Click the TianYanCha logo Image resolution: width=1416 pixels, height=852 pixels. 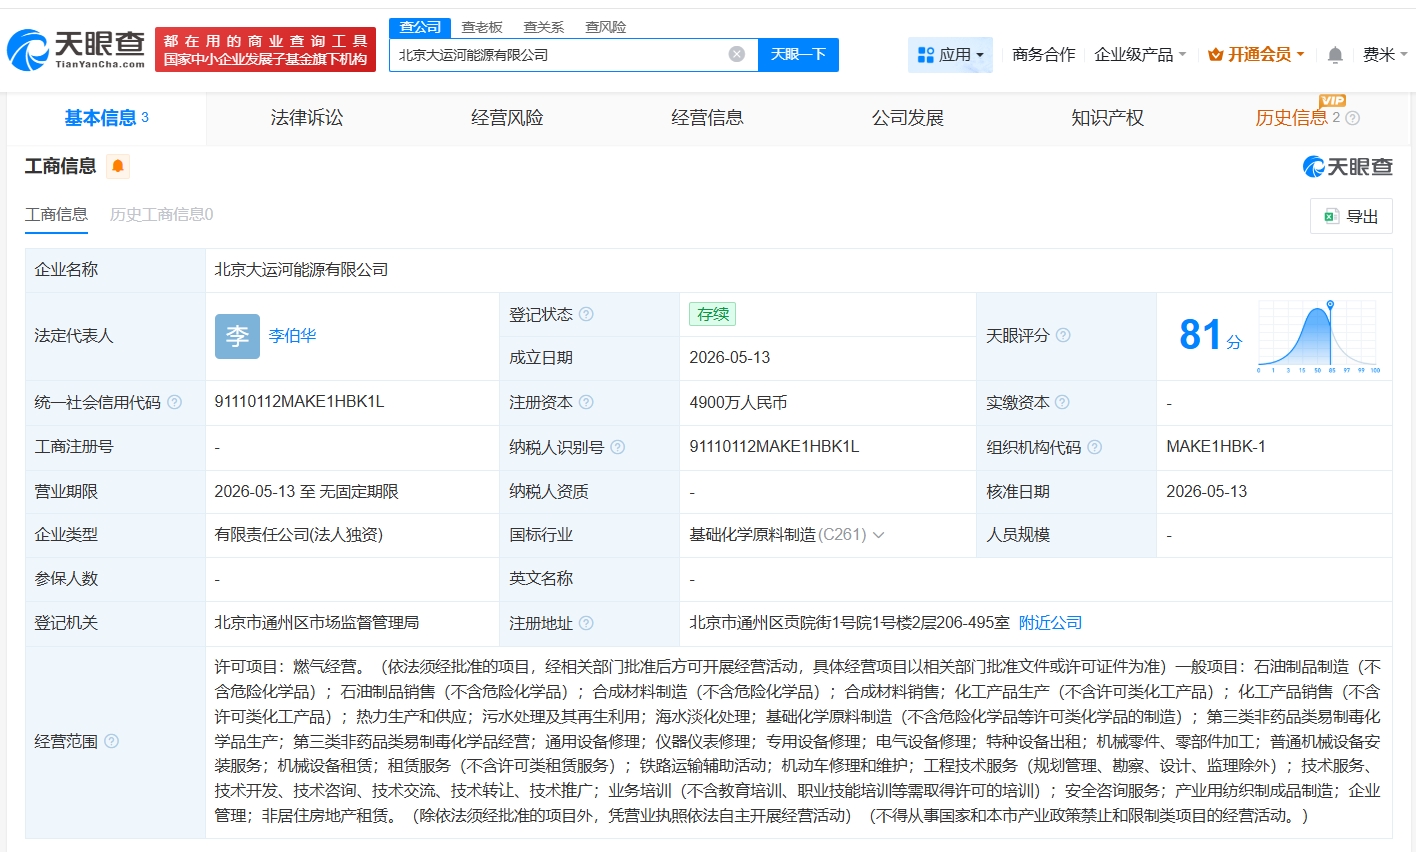[x=76, y=49]
